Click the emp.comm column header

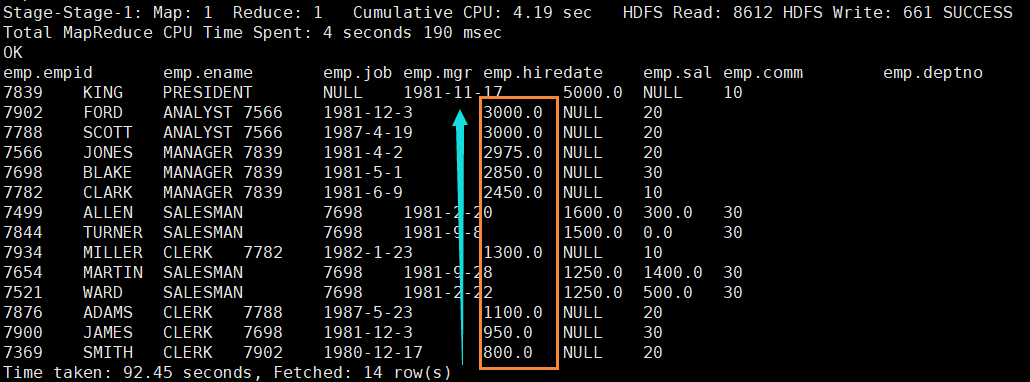pyautogui.click(x=763, y=73)
